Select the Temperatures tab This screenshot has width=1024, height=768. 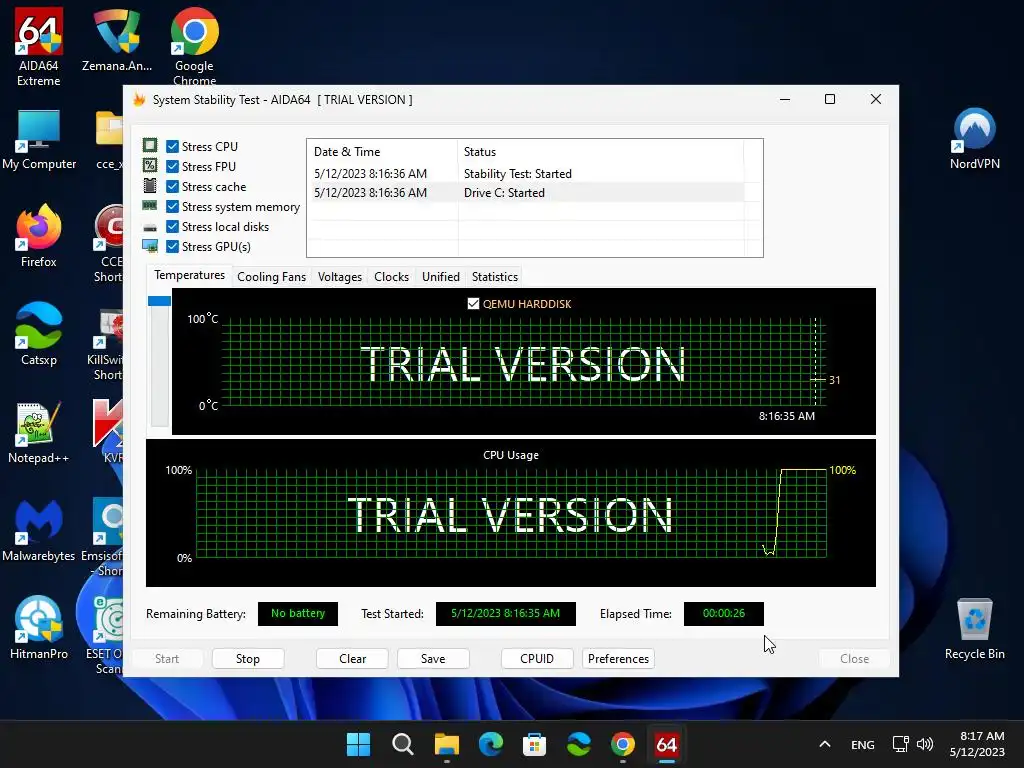tap(189, 276)
